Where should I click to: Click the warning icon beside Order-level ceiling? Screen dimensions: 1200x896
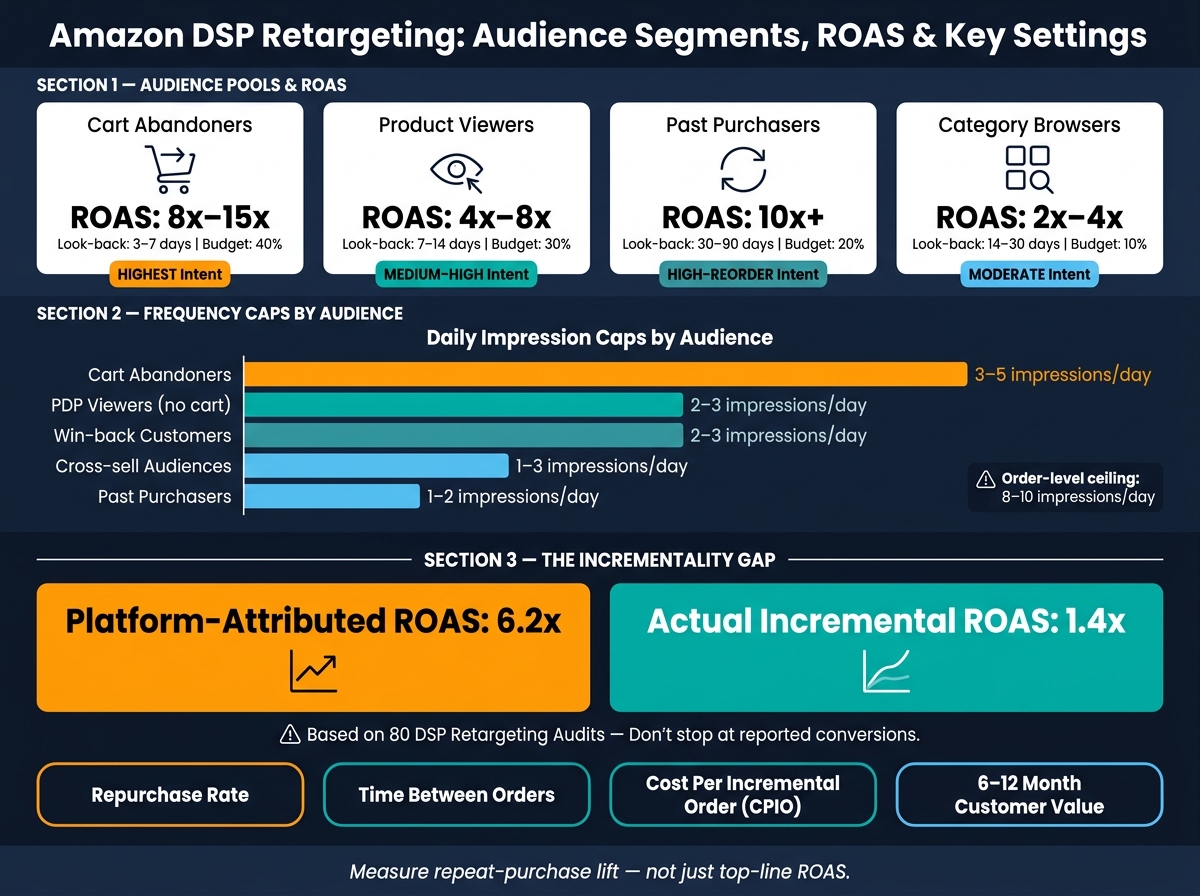(986, 479)
